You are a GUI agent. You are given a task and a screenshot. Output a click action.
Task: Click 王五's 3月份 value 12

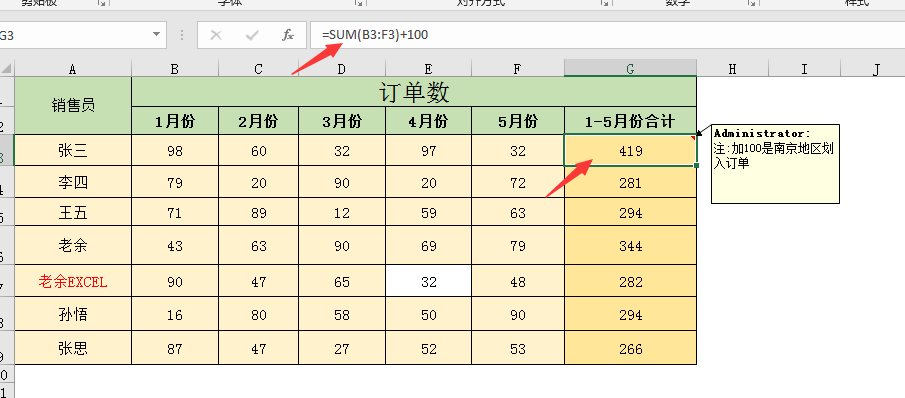coord(342,212)
